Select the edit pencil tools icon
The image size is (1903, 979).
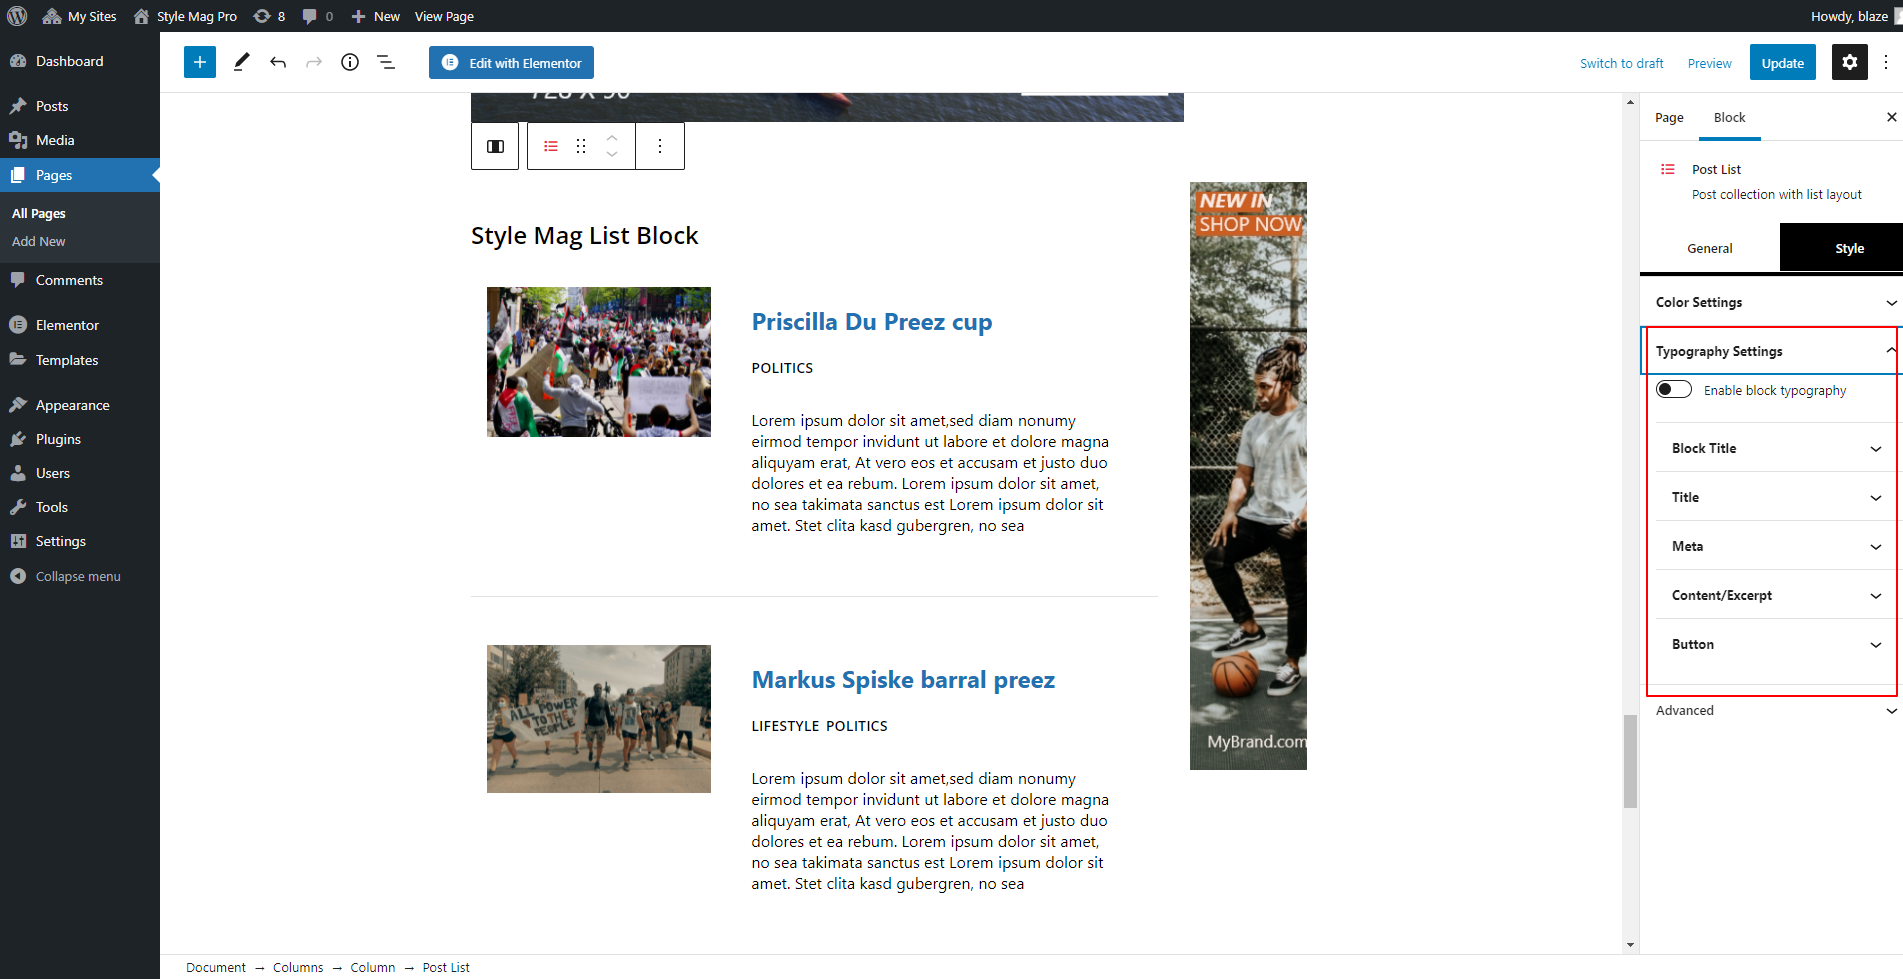click(x=241, y=62)
